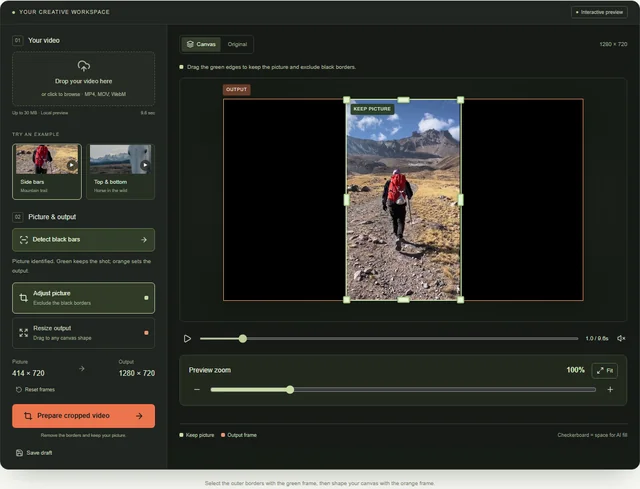Viewport: 640px width, 489px height.
Task: Click crop icon on Prepare cropped video
Action: point(28,416)
